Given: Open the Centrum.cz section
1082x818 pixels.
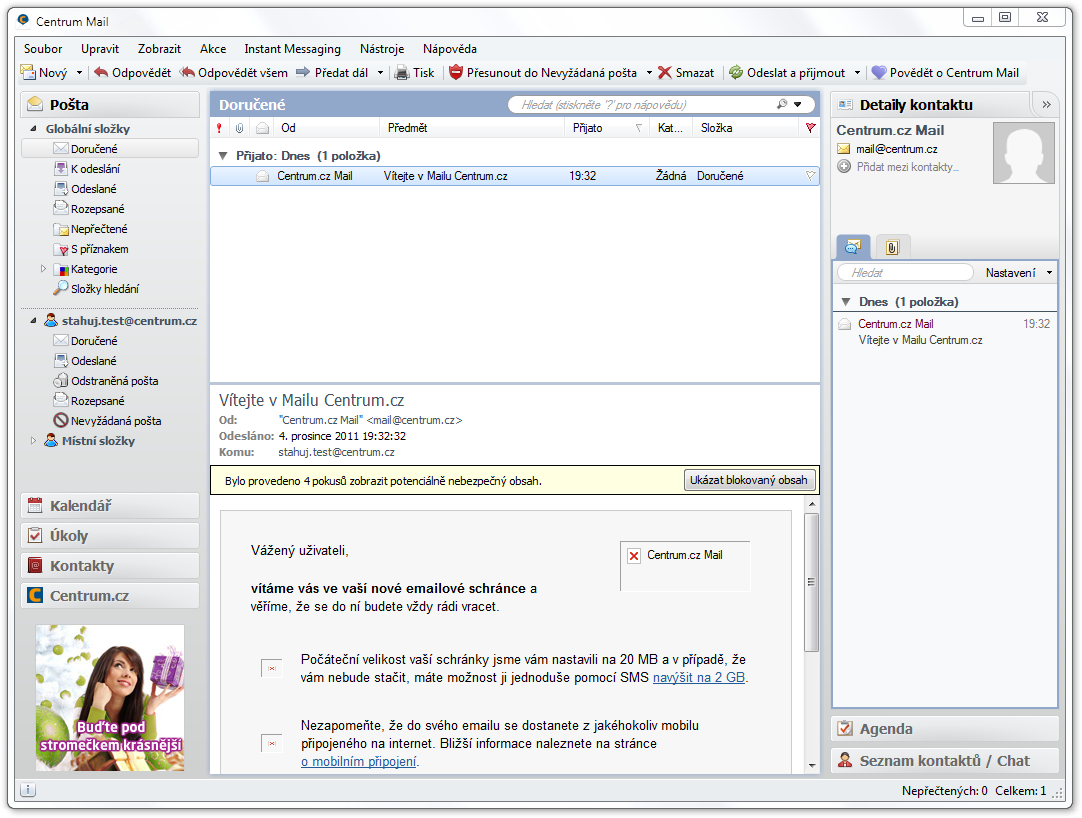Looking at the screenshot, I should point(110,596).
